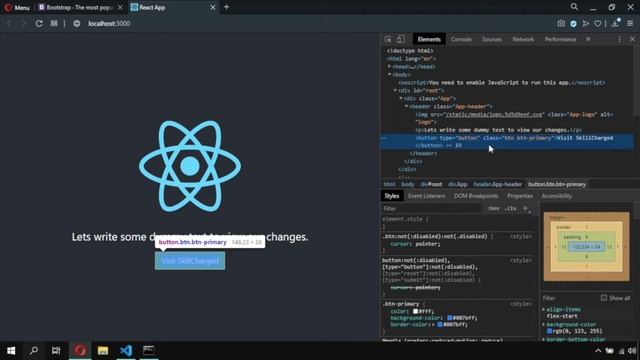Go forward to the next page
This screenshot has width=640, height=360.
(x=23, y=24)
